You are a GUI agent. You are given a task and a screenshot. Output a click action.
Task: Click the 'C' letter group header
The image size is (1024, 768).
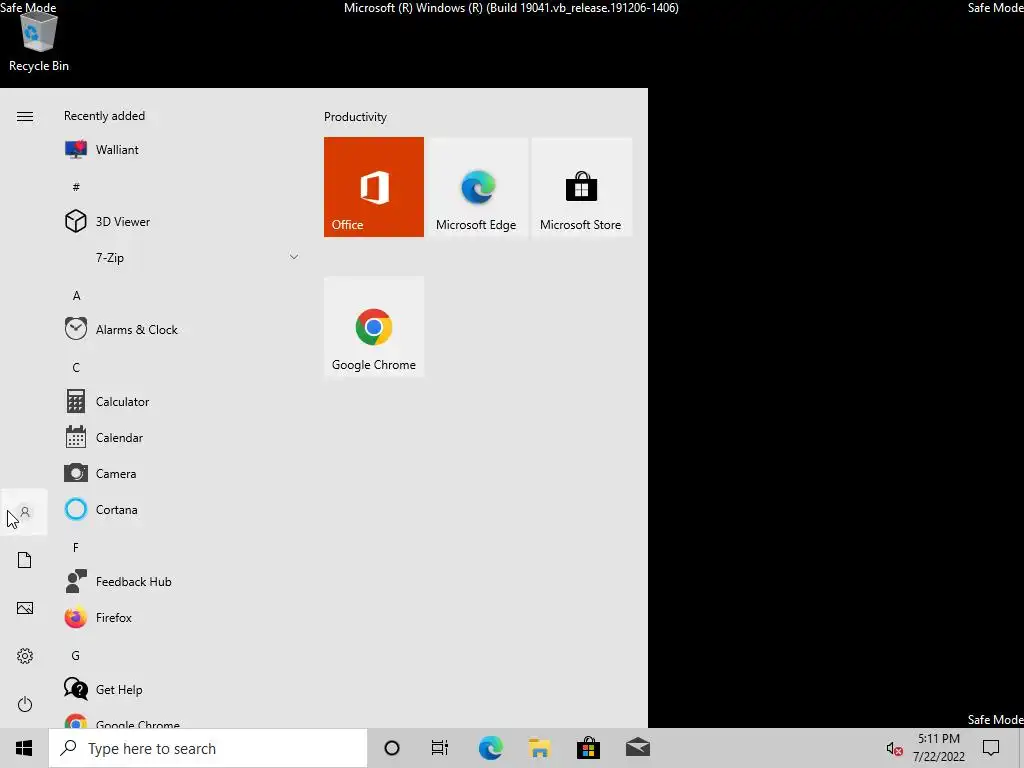pyautogui.click(x=76, y=367)
